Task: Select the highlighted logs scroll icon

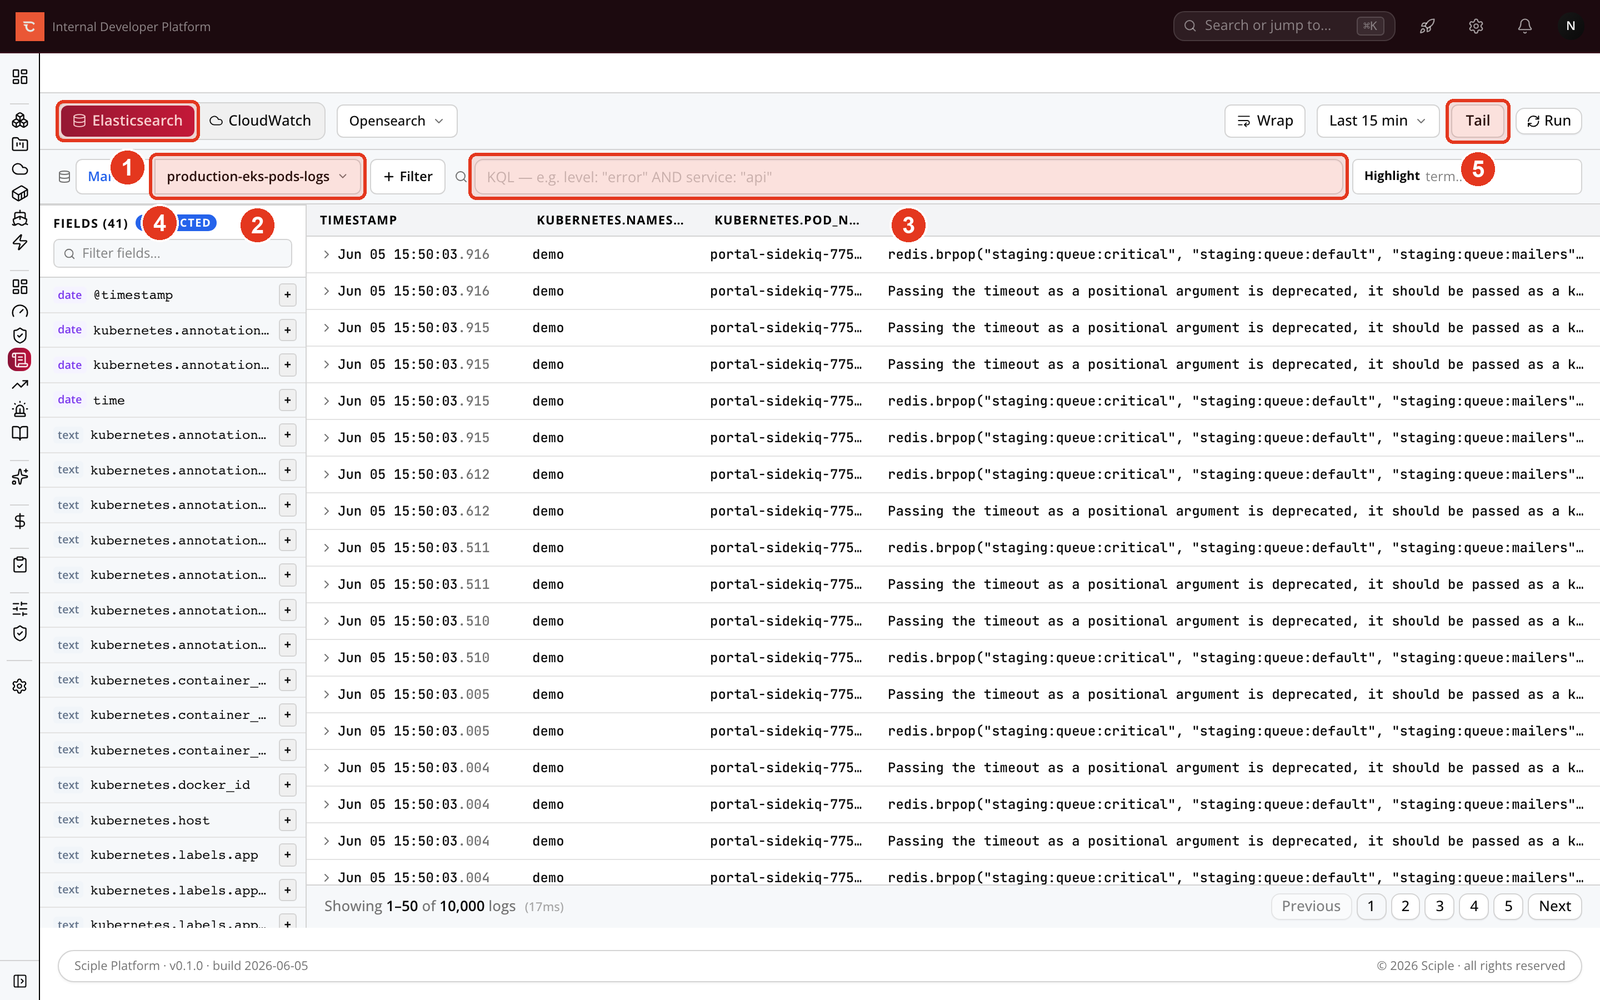Action: tap(19, 360)
